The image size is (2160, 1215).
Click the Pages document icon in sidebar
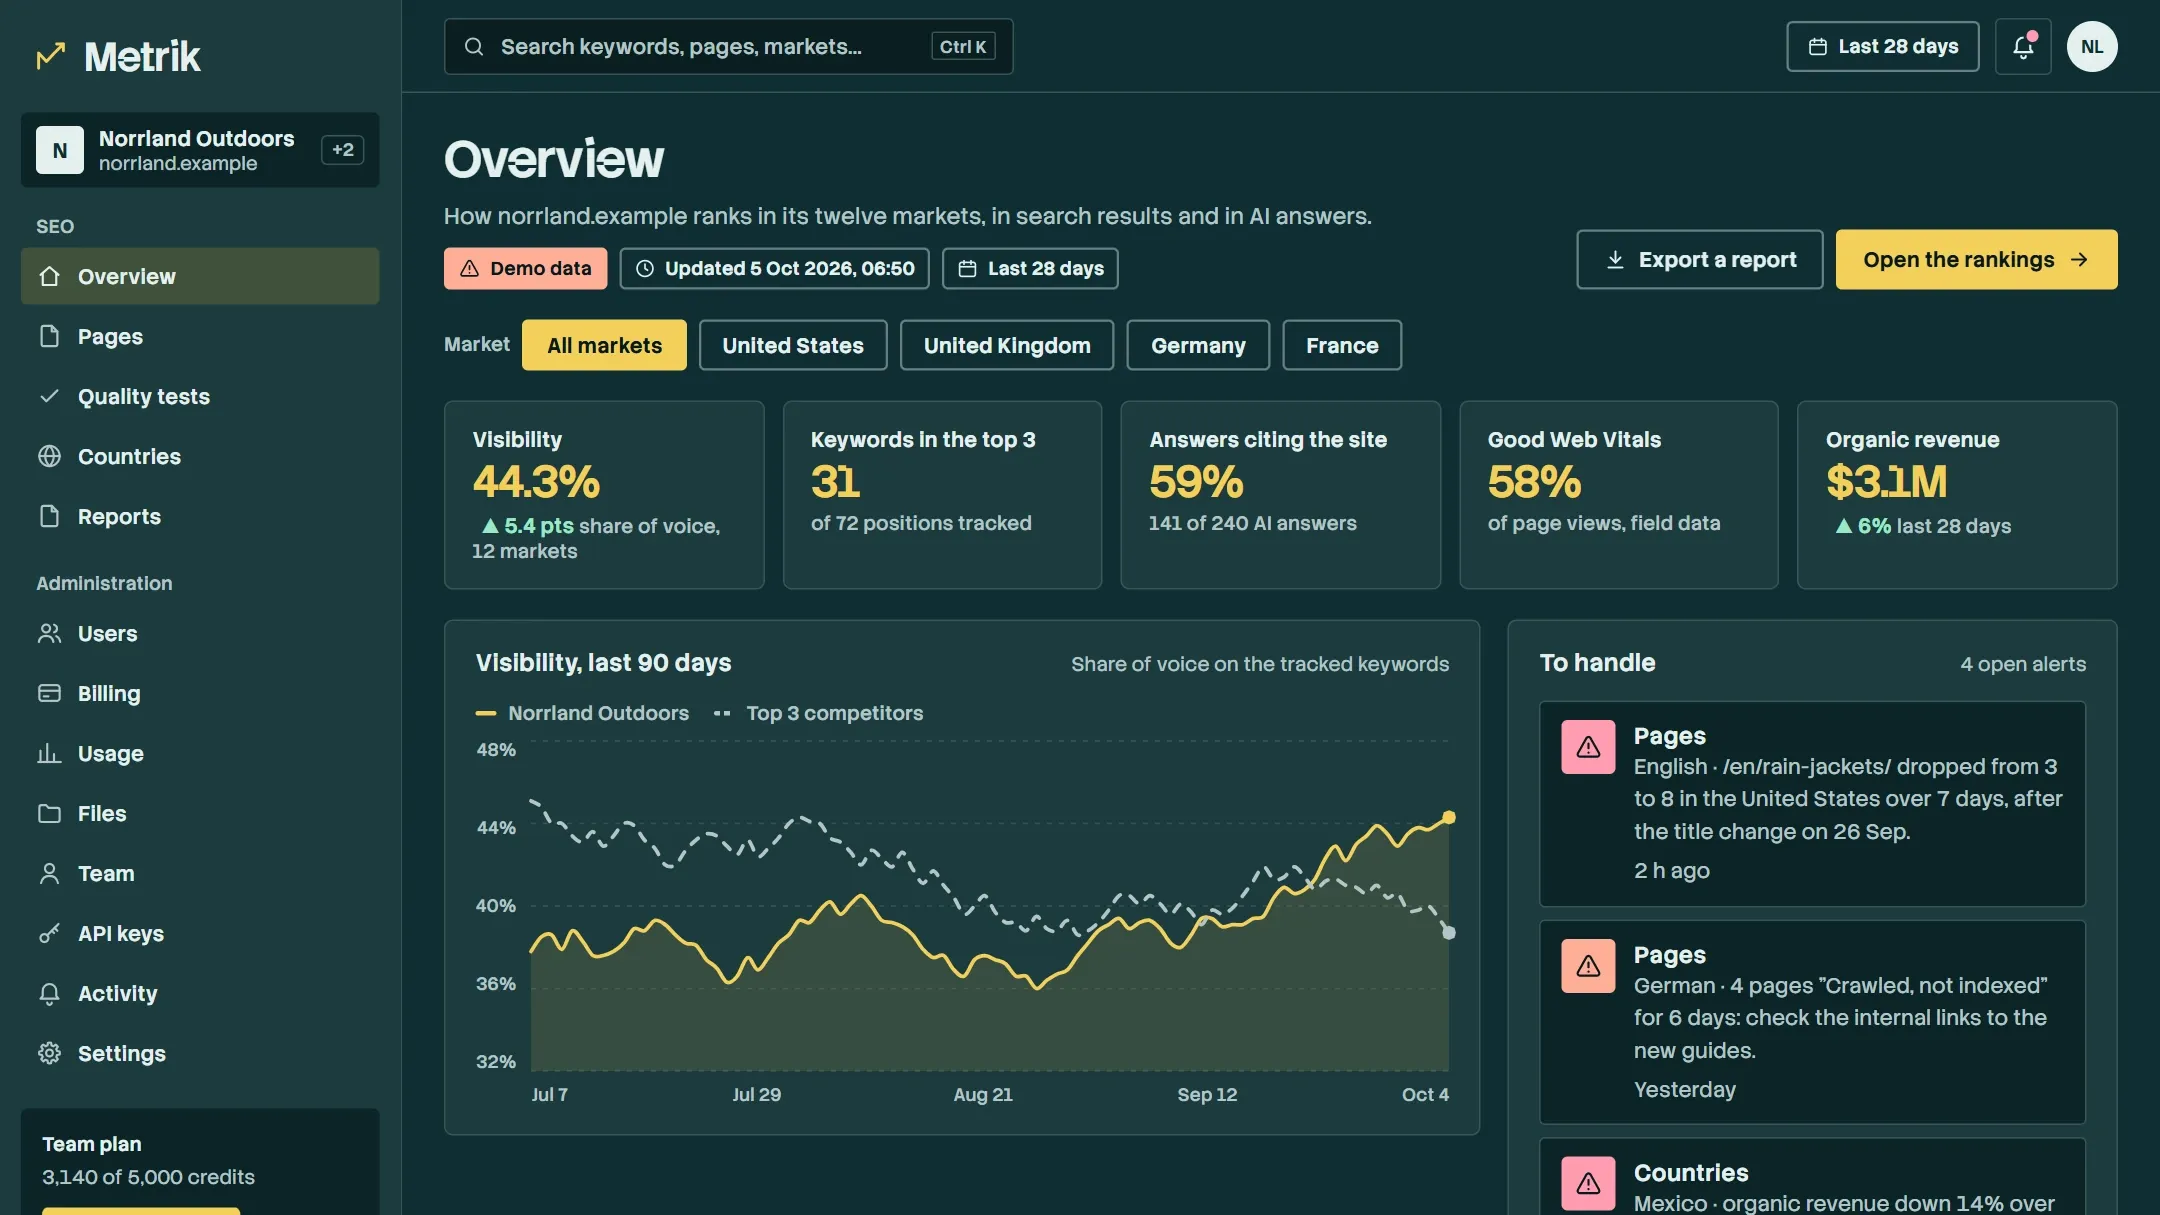click(x=49, y=336)
